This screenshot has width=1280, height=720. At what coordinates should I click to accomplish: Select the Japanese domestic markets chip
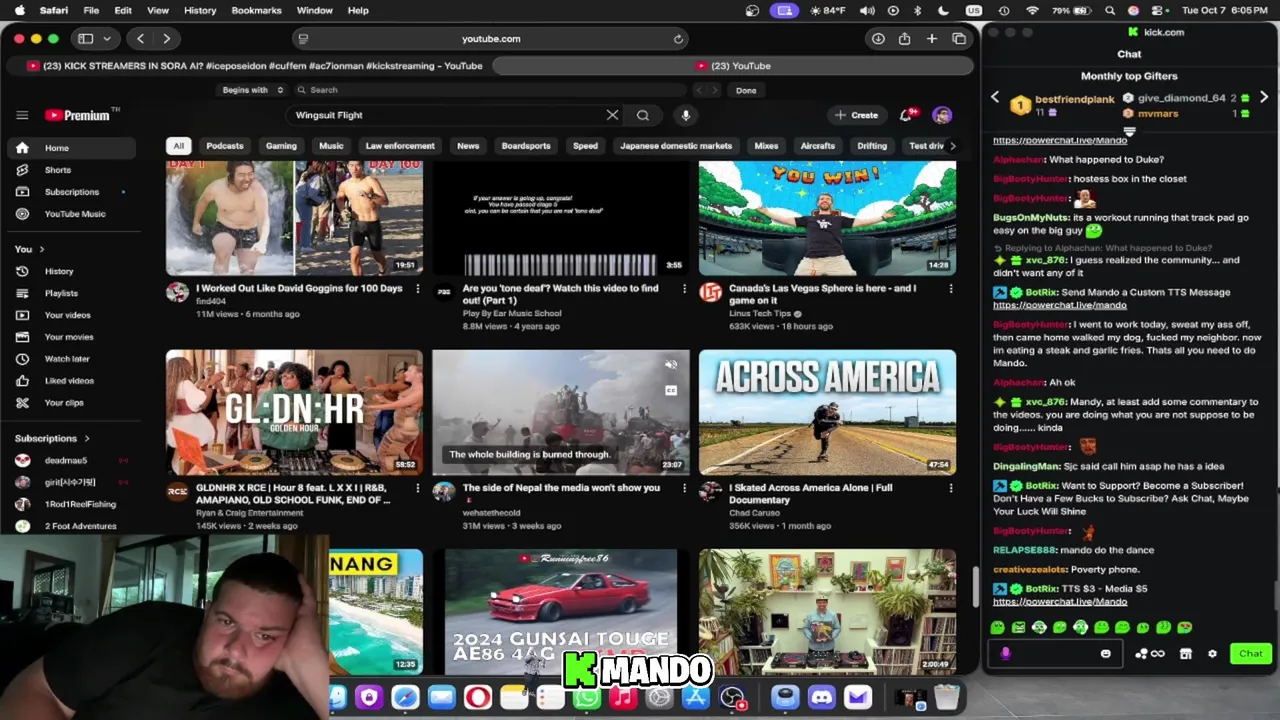676,146
